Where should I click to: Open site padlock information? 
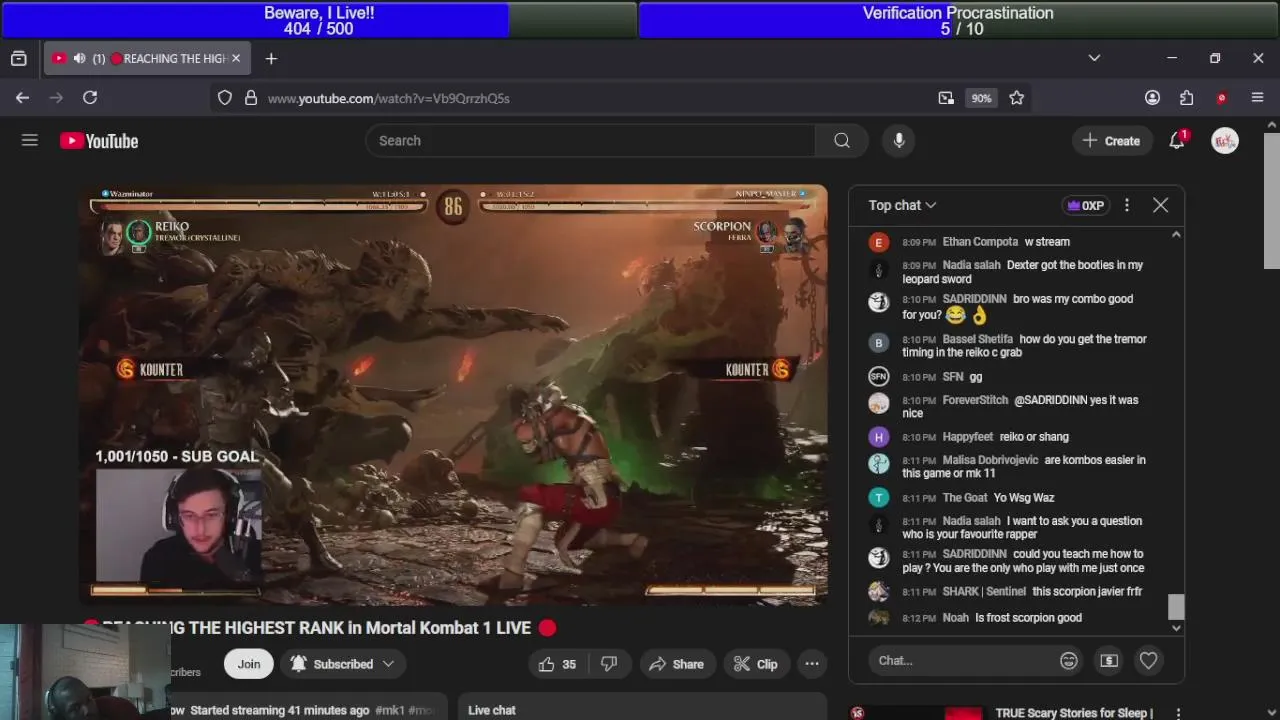tap(251, 98)
